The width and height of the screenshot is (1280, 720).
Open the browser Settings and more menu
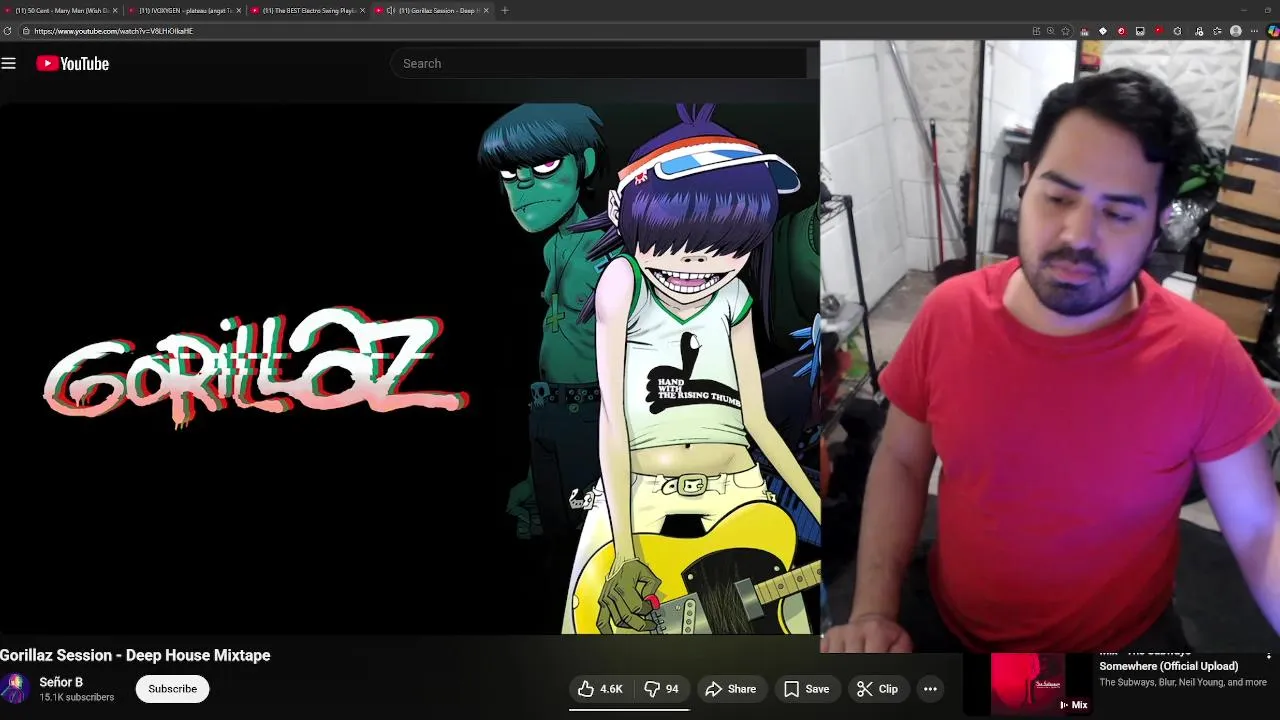(x=1254, y=31)
